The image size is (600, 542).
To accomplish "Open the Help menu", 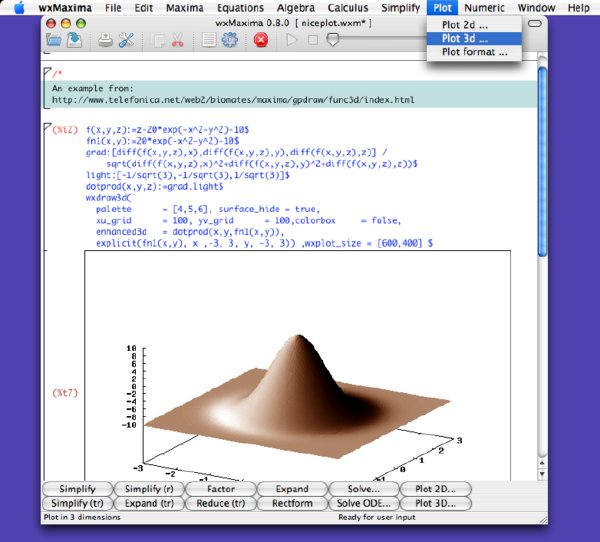I will tap(578, 8).
